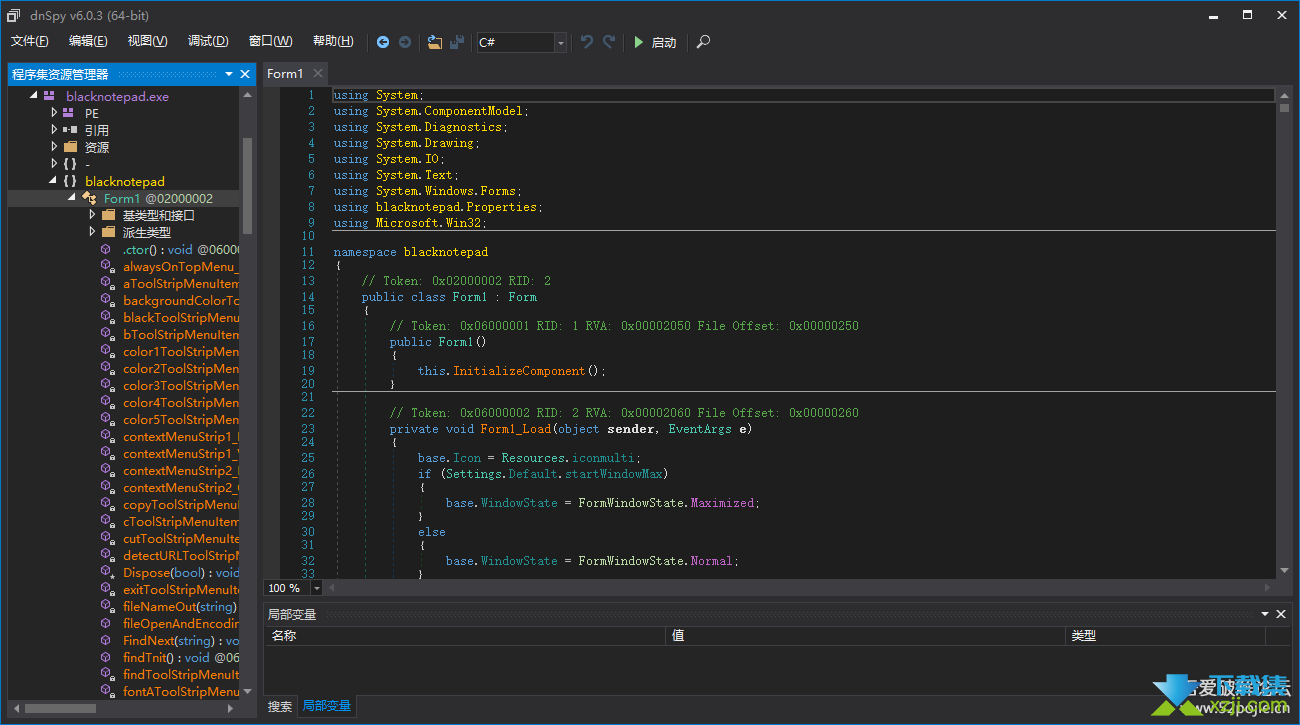This screenshot has width=1300, height=725.
Task: Expand the "-" namespace node
Action: coord(55,164)
